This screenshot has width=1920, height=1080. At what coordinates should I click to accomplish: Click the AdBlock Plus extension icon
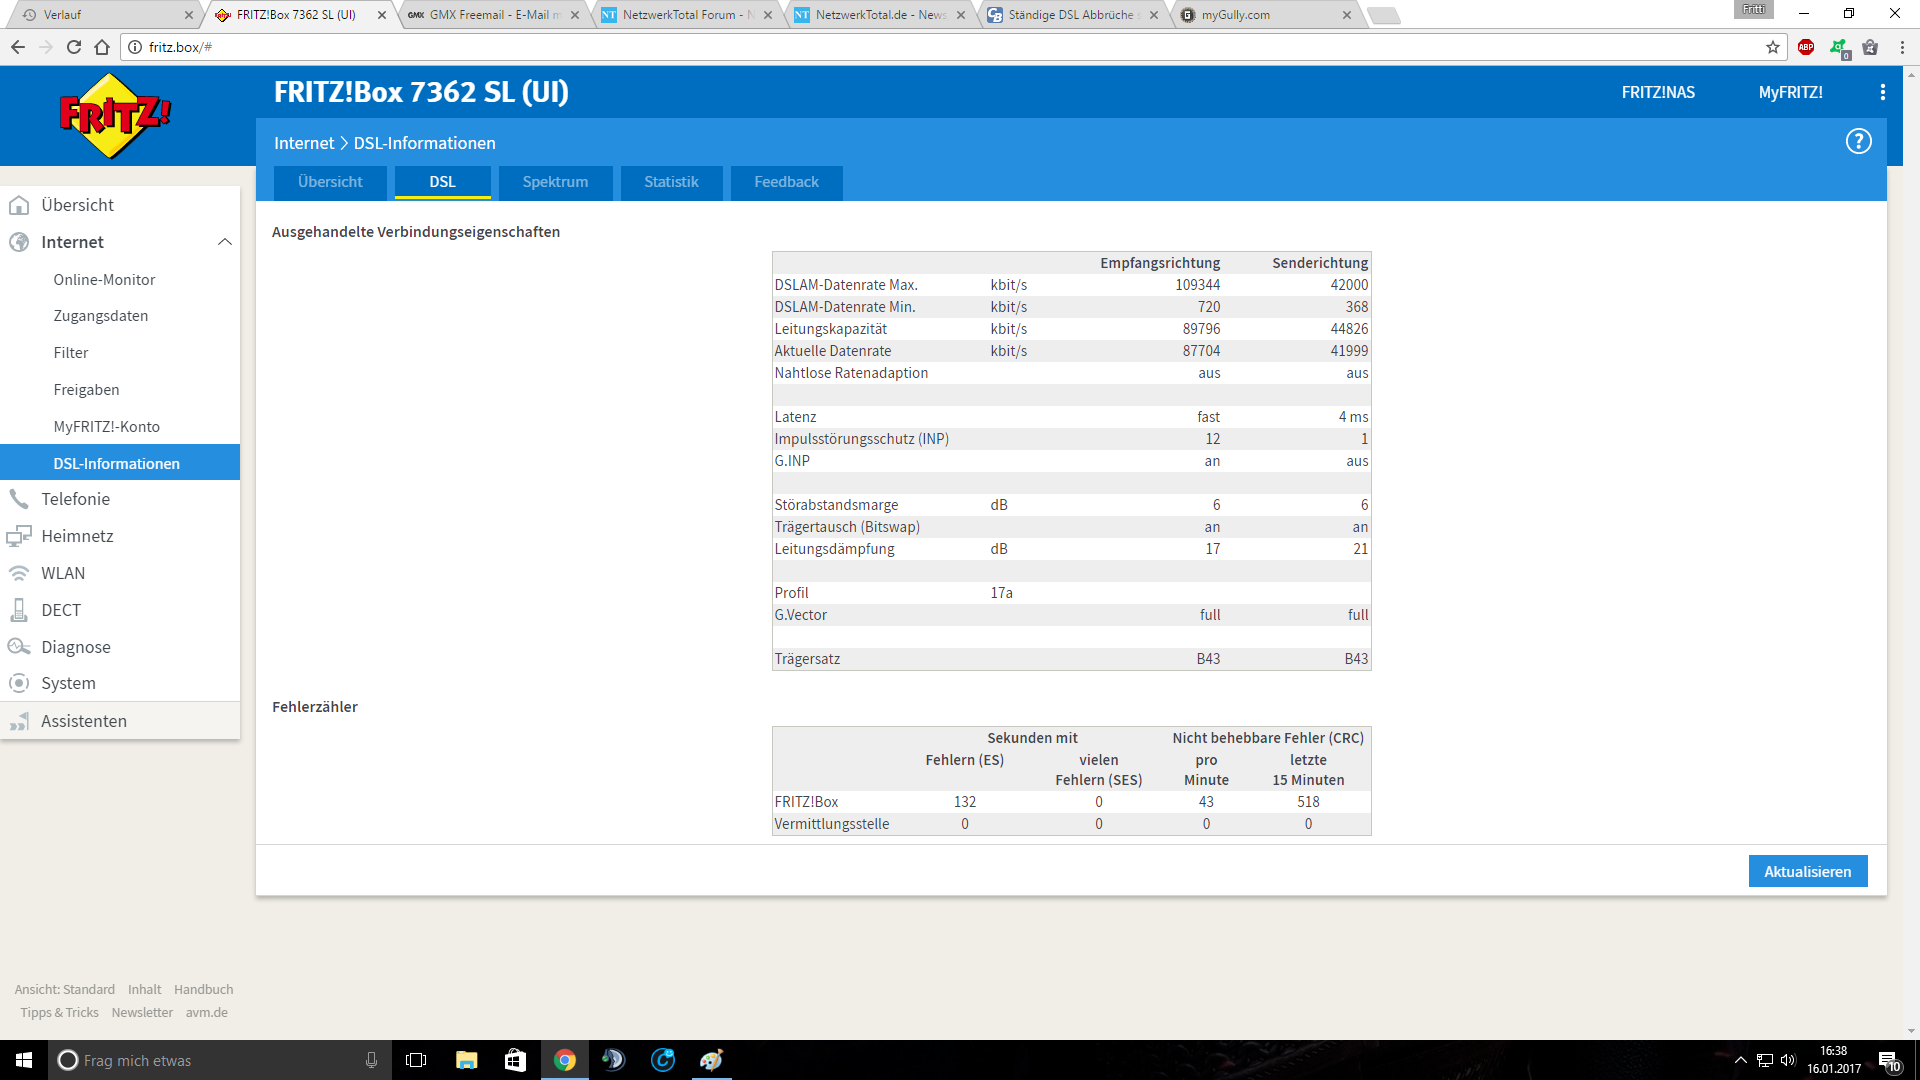1806,47
